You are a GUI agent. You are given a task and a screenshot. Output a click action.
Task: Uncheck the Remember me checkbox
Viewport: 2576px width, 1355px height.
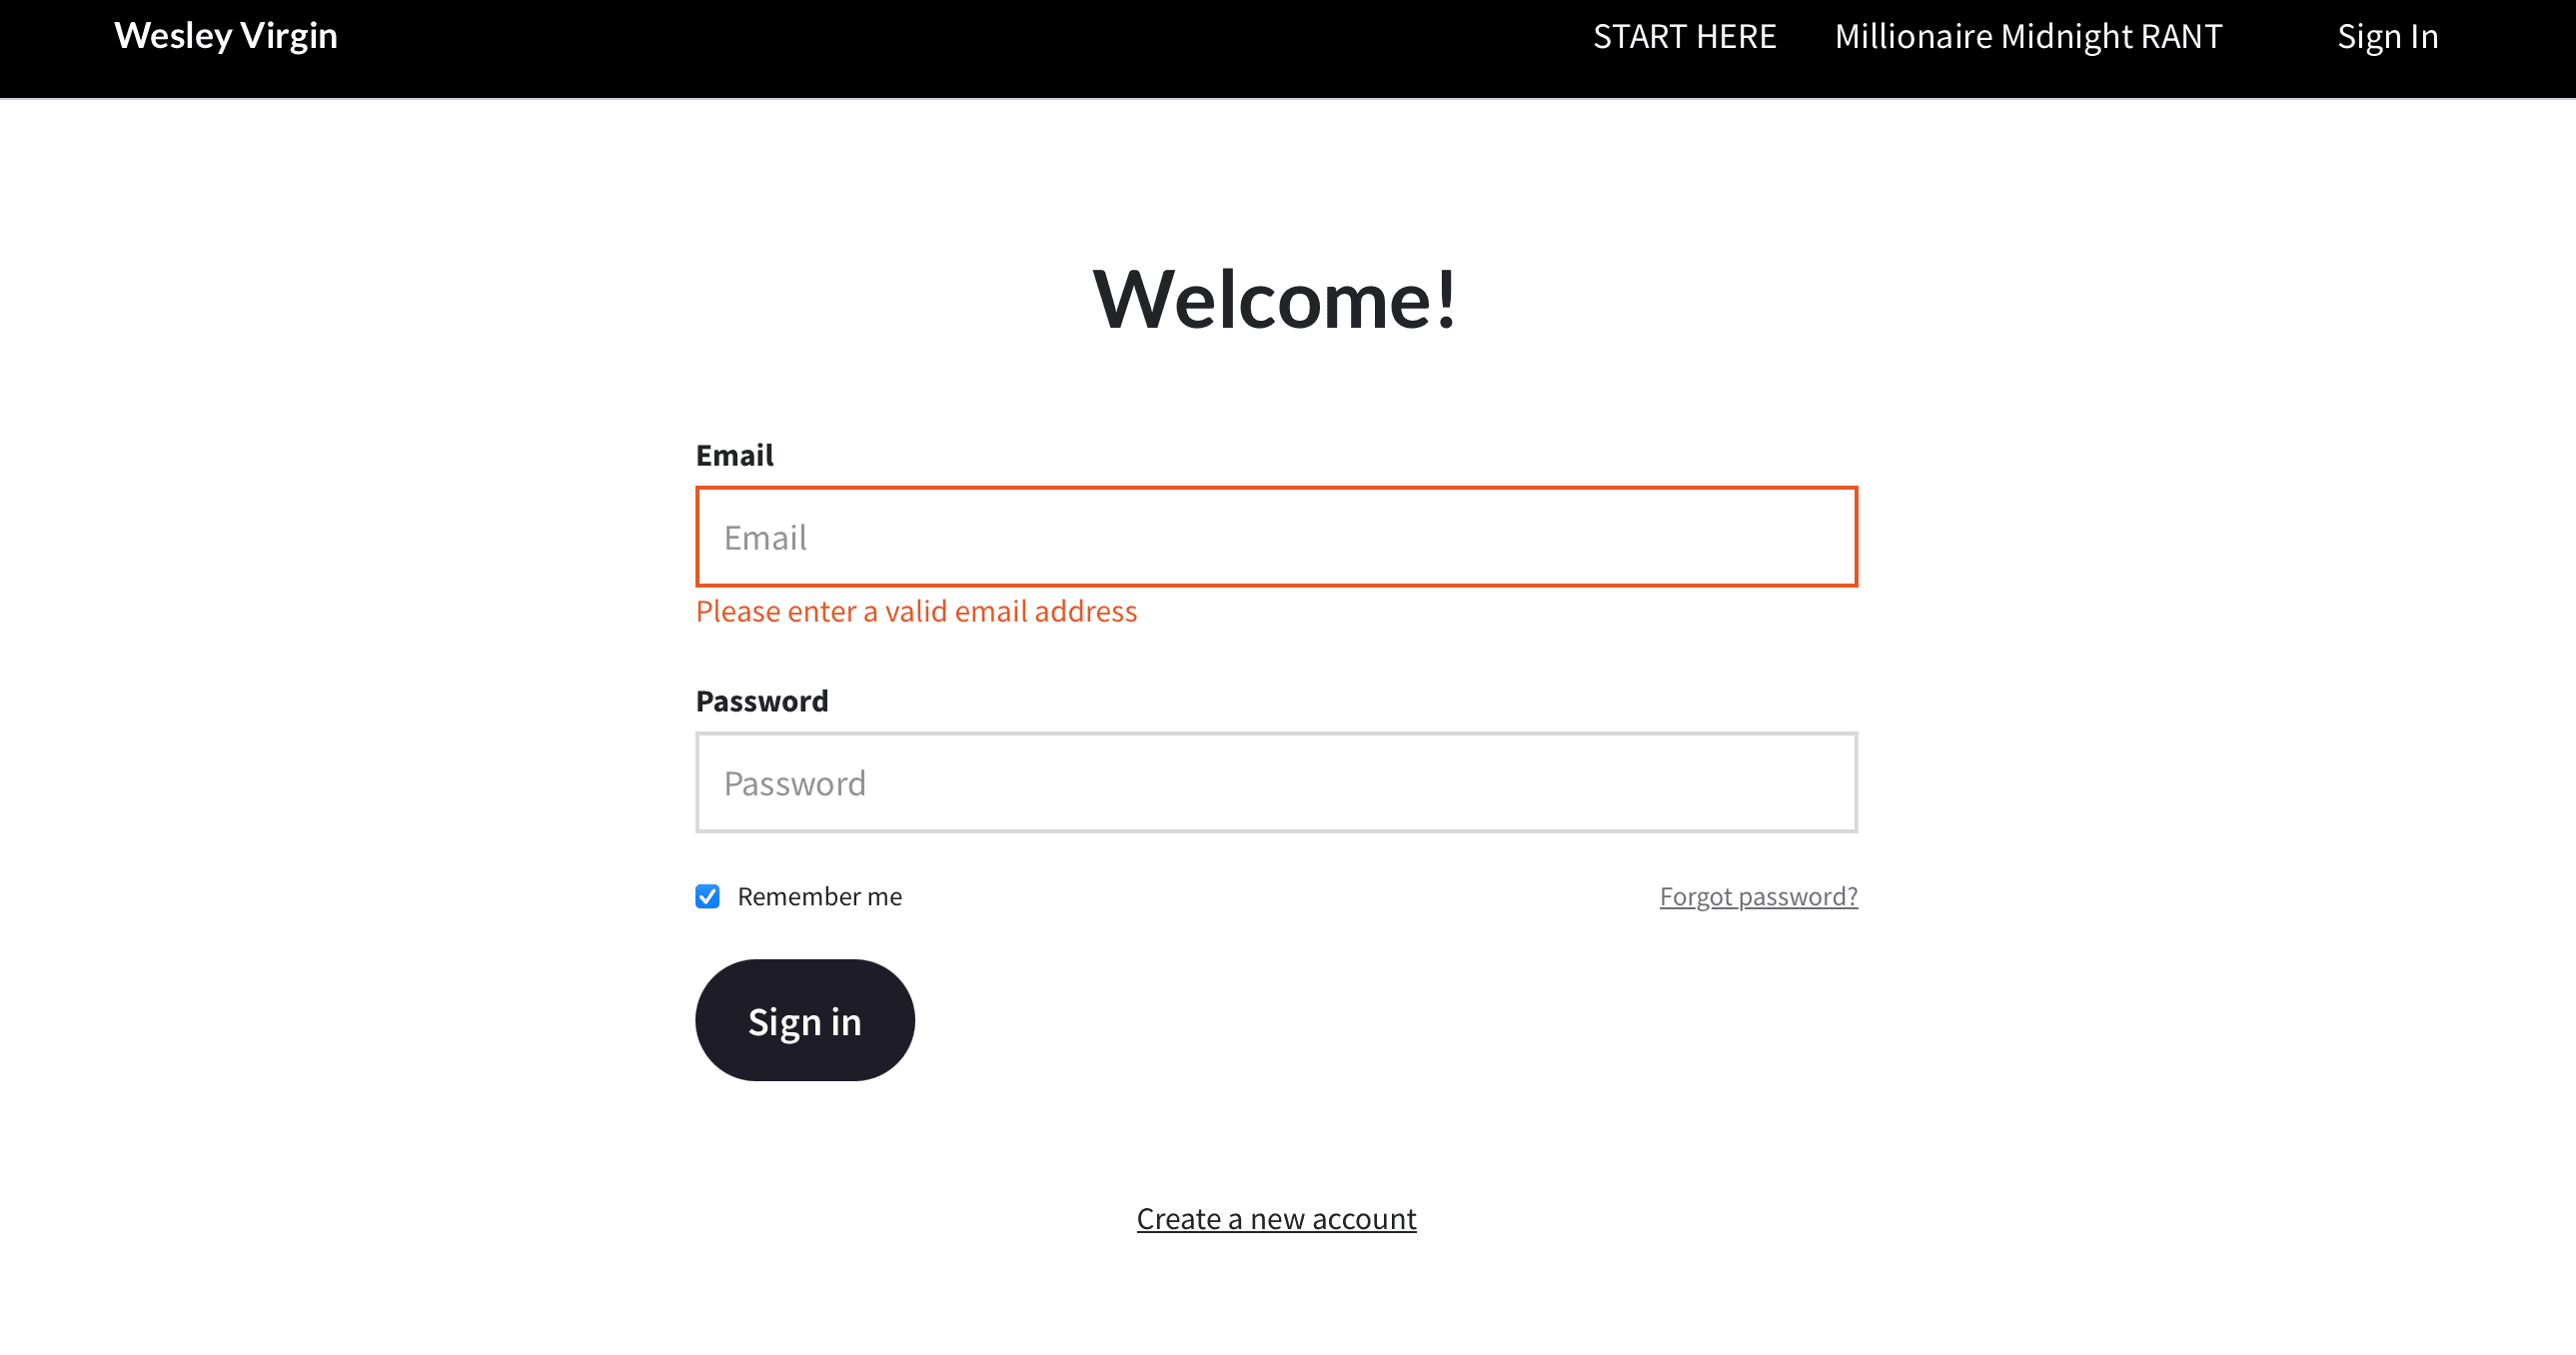707,896
